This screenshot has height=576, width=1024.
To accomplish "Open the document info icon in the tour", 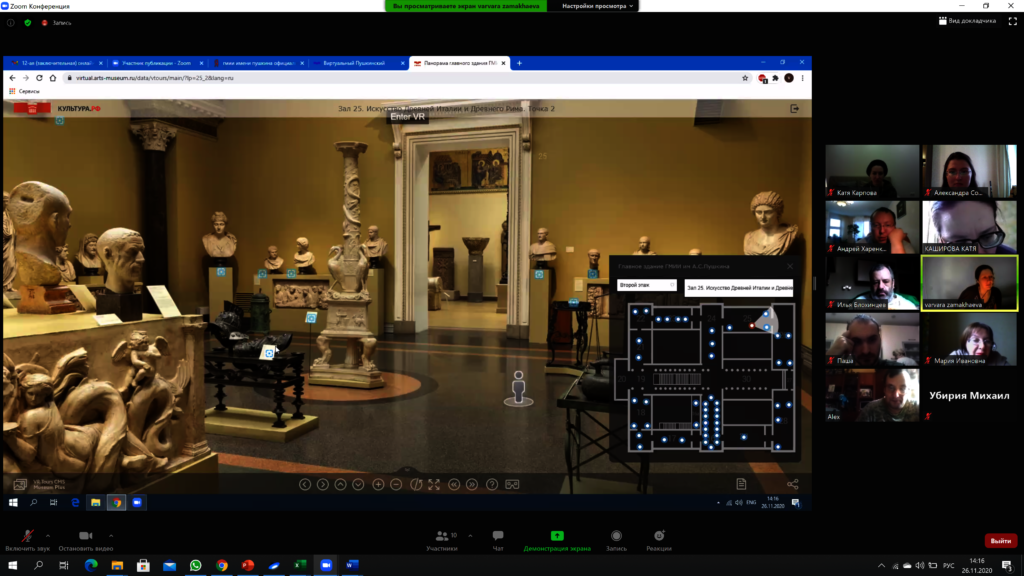I will (741, 484).
